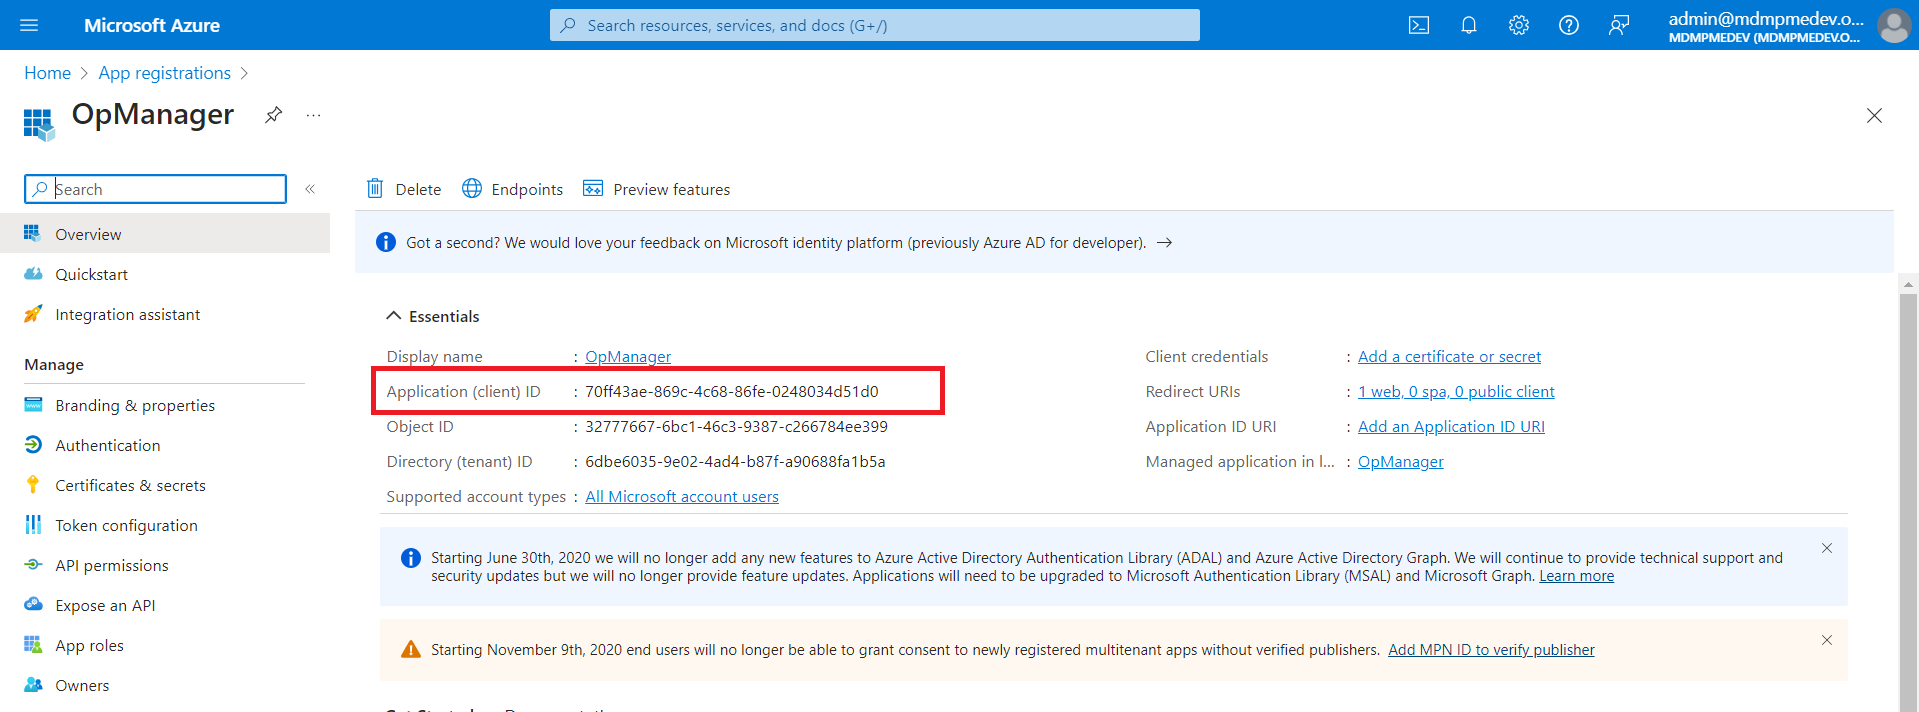Dismiss the verified publisher warning
The image size is (1919, 712).
pyautogui.click(x=1826, y=640)
